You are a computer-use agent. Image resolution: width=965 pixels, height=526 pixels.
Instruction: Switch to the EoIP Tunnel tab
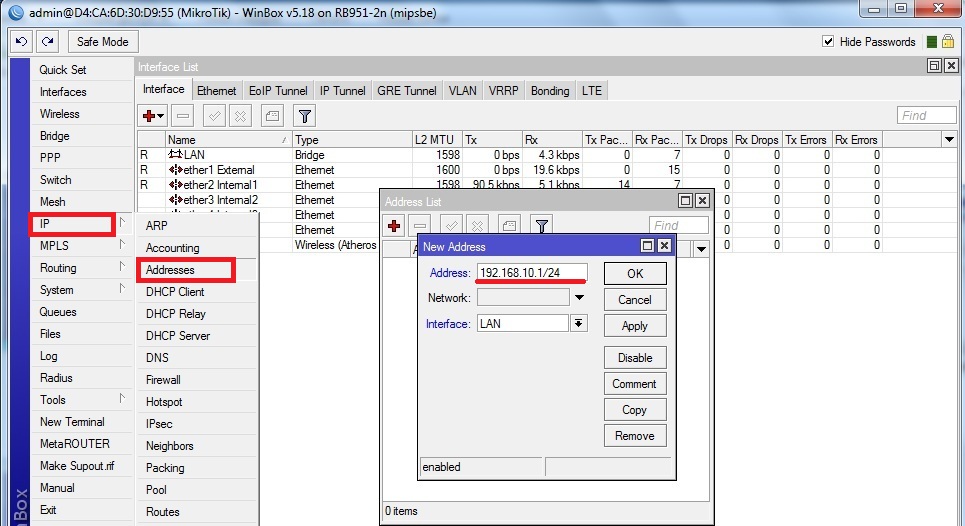tap(278, 90)
